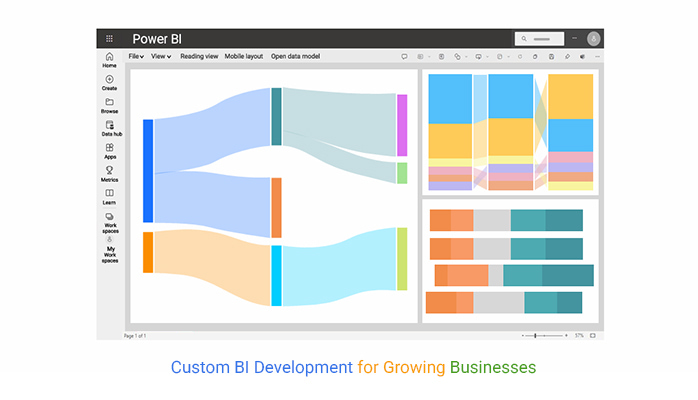Image resolution: width=698 pixels, height=400 pixels.
Task: Expand the View dropdown menu
Action: tap(161, 56)
